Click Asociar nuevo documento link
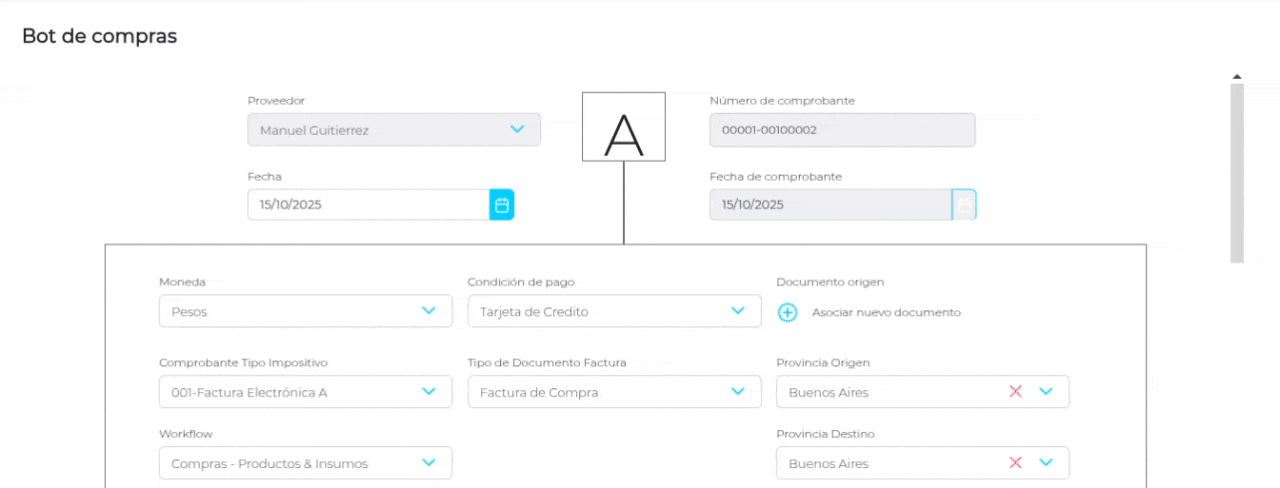This screenshot has height=488, width=1280. pyautogui.click(x=886, y=313)
